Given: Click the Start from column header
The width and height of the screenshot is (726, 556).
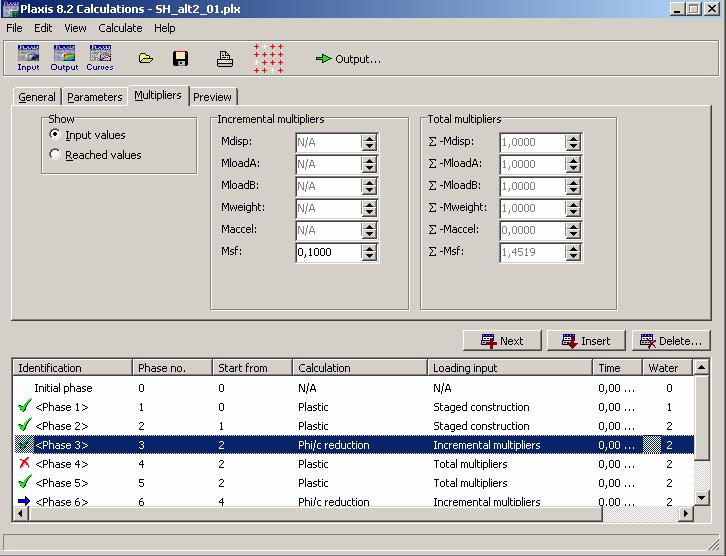Looking at the screenshot, I should tap(252, 368).
